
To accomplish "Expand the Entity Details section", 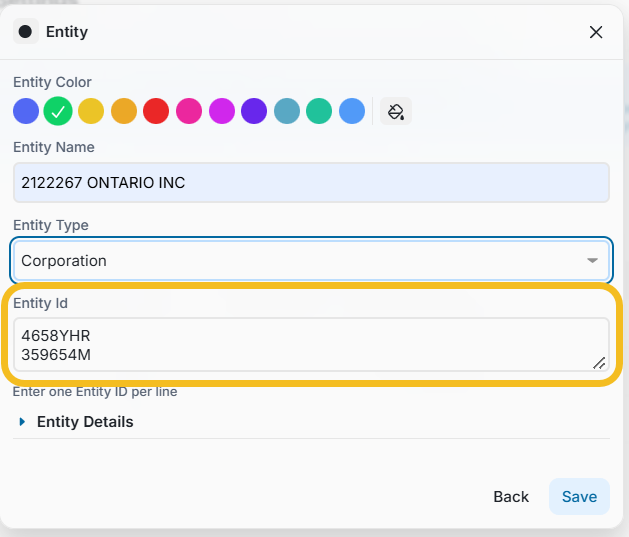I will click(x=77, y=422).
